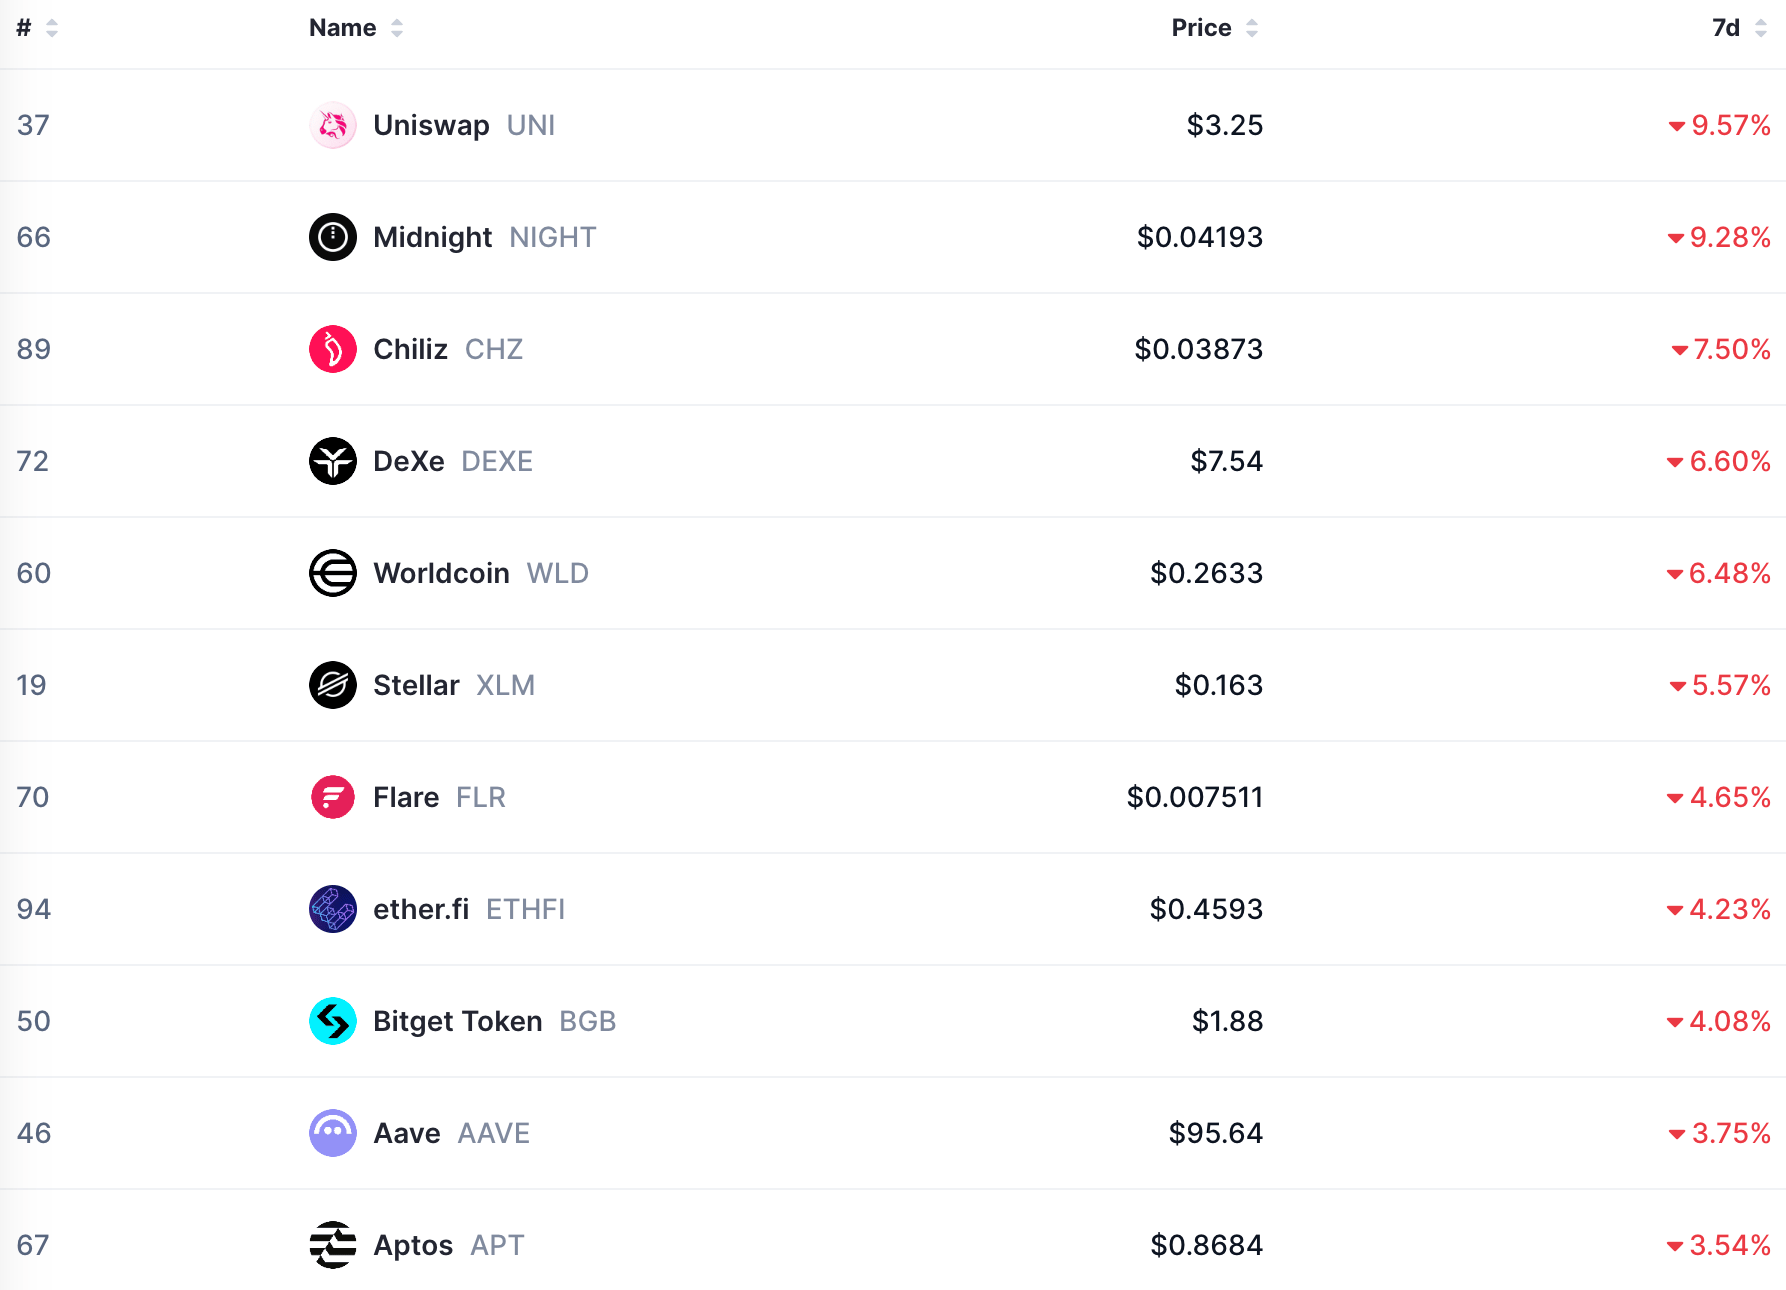Image resolution: width=1786 pixels, height=1290 pixels.
Task: Open the Bitget Token name link
Action: coord(457,1021)
